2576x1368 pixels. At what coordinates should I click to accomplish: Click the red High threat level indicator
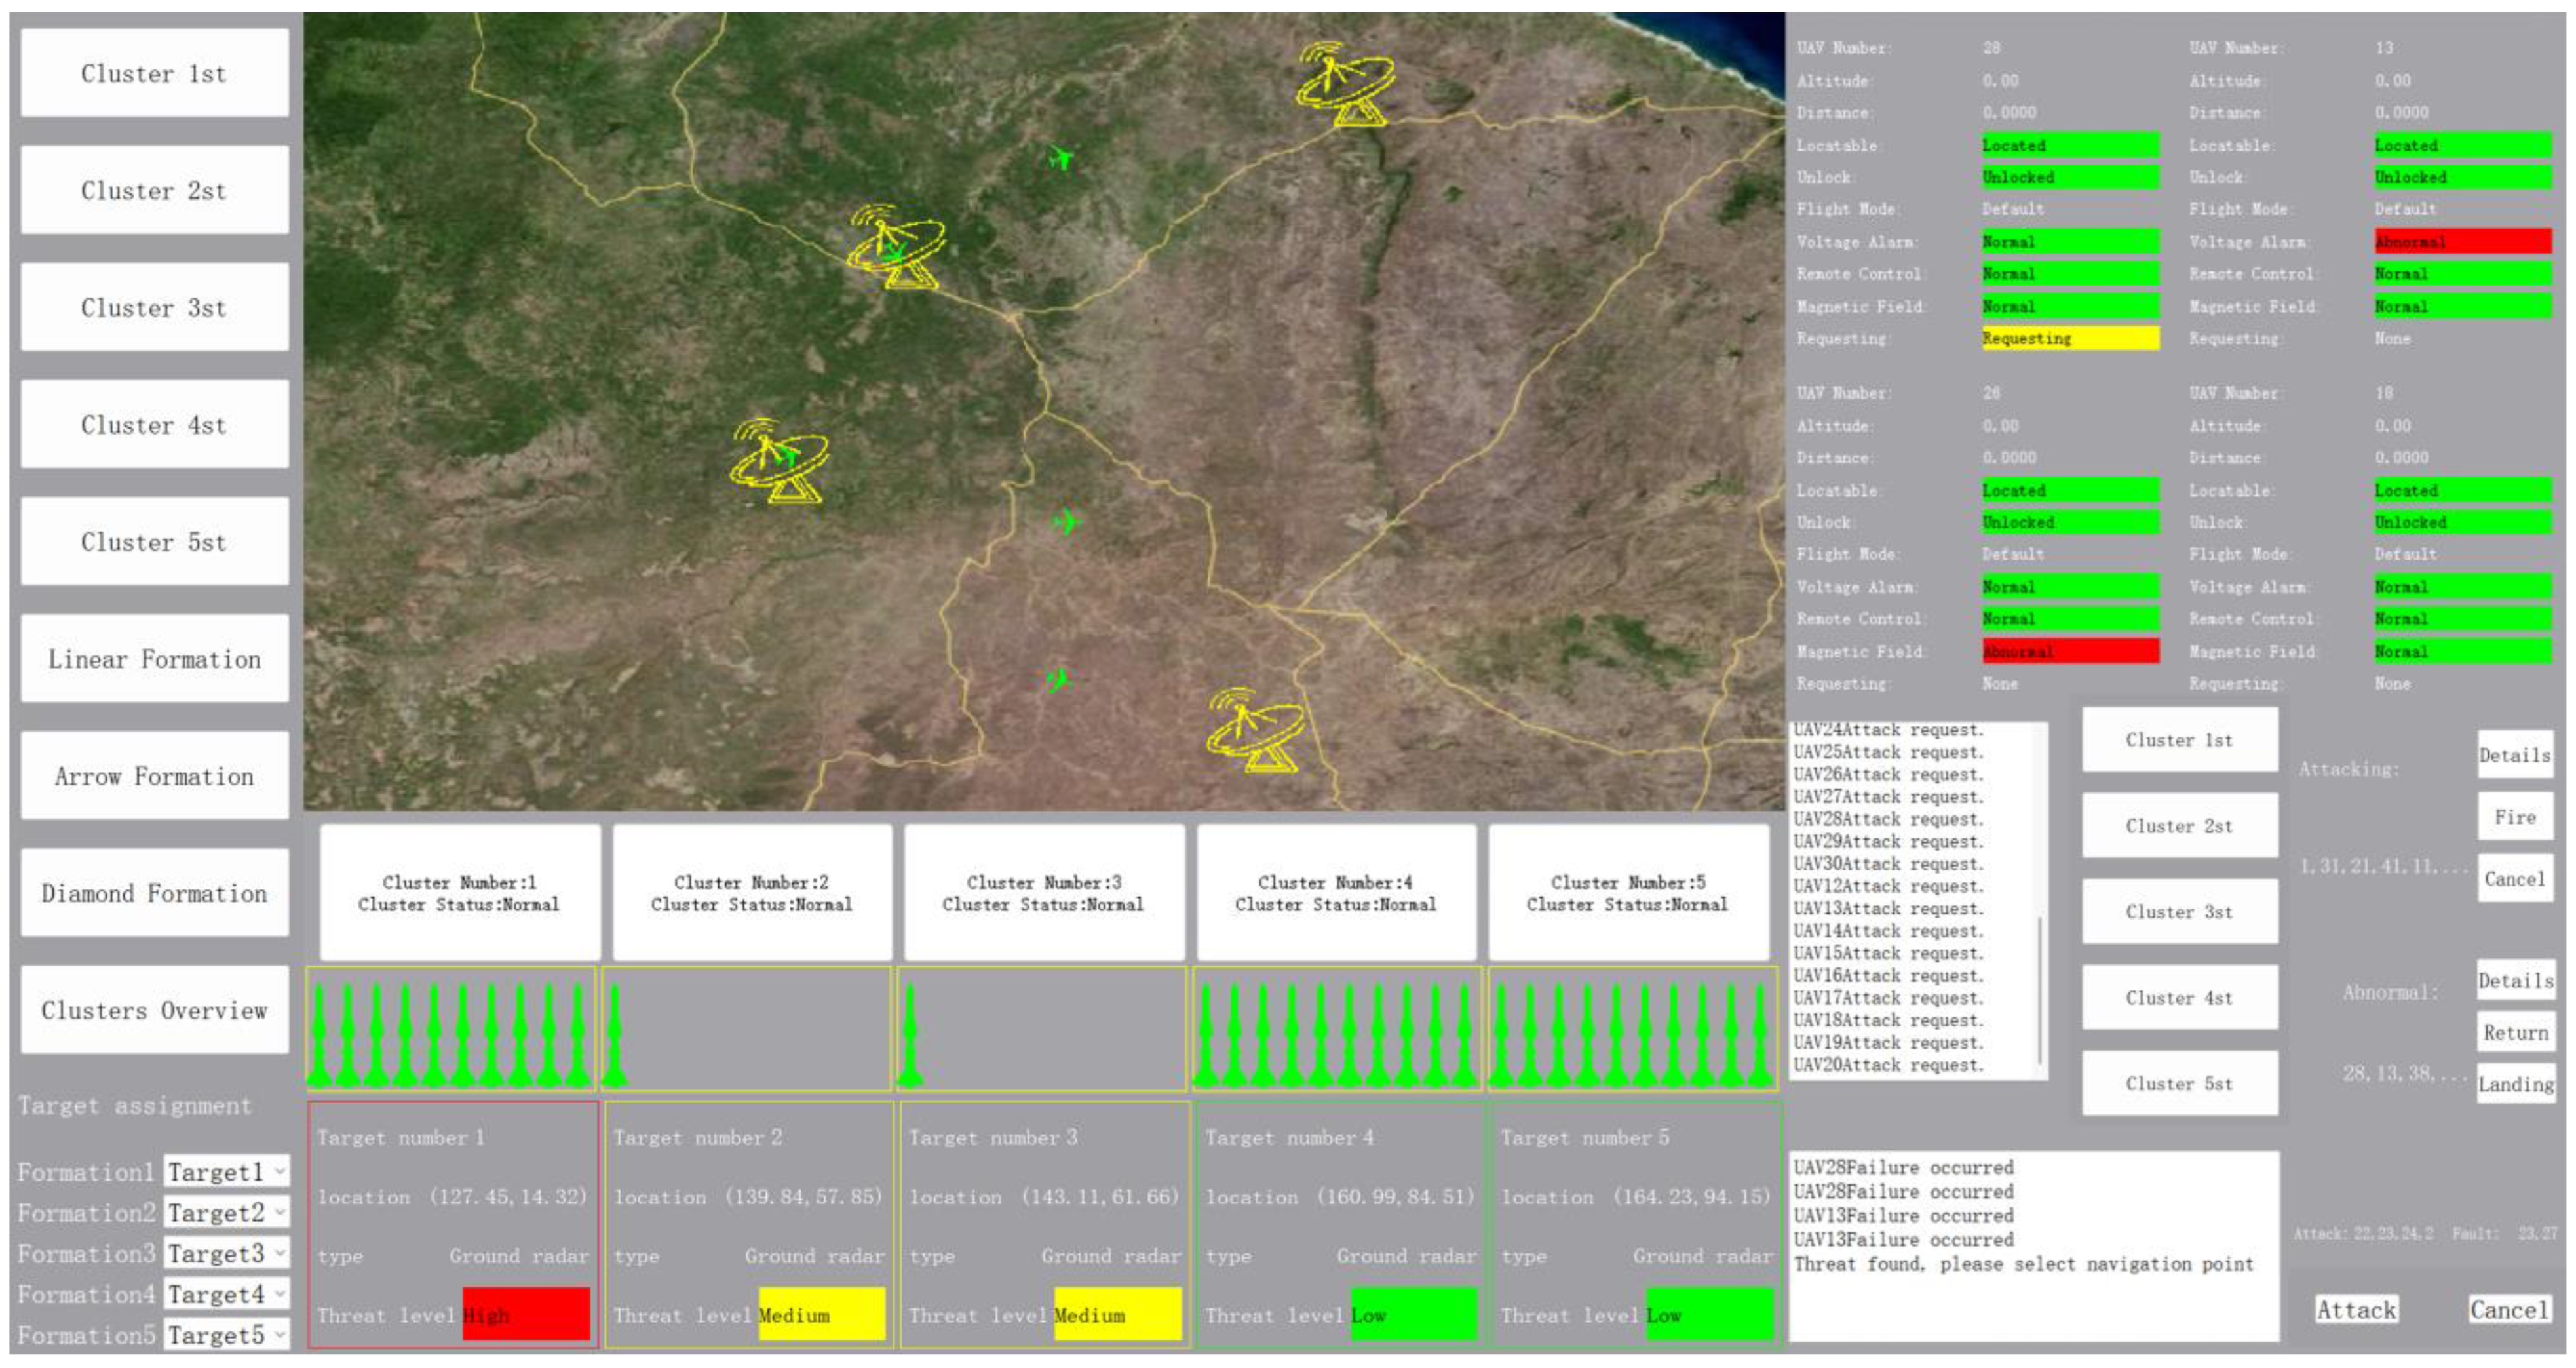(526, 1314)
